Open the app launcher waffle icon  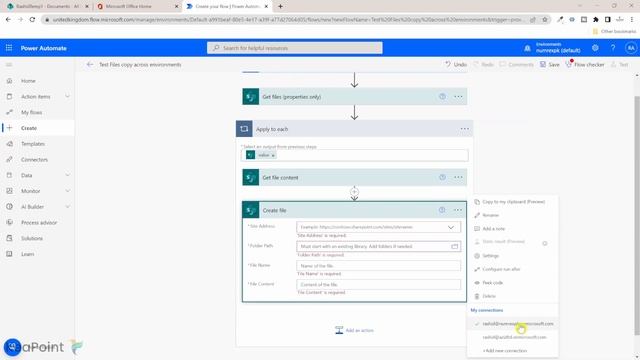tap(9, 48)
